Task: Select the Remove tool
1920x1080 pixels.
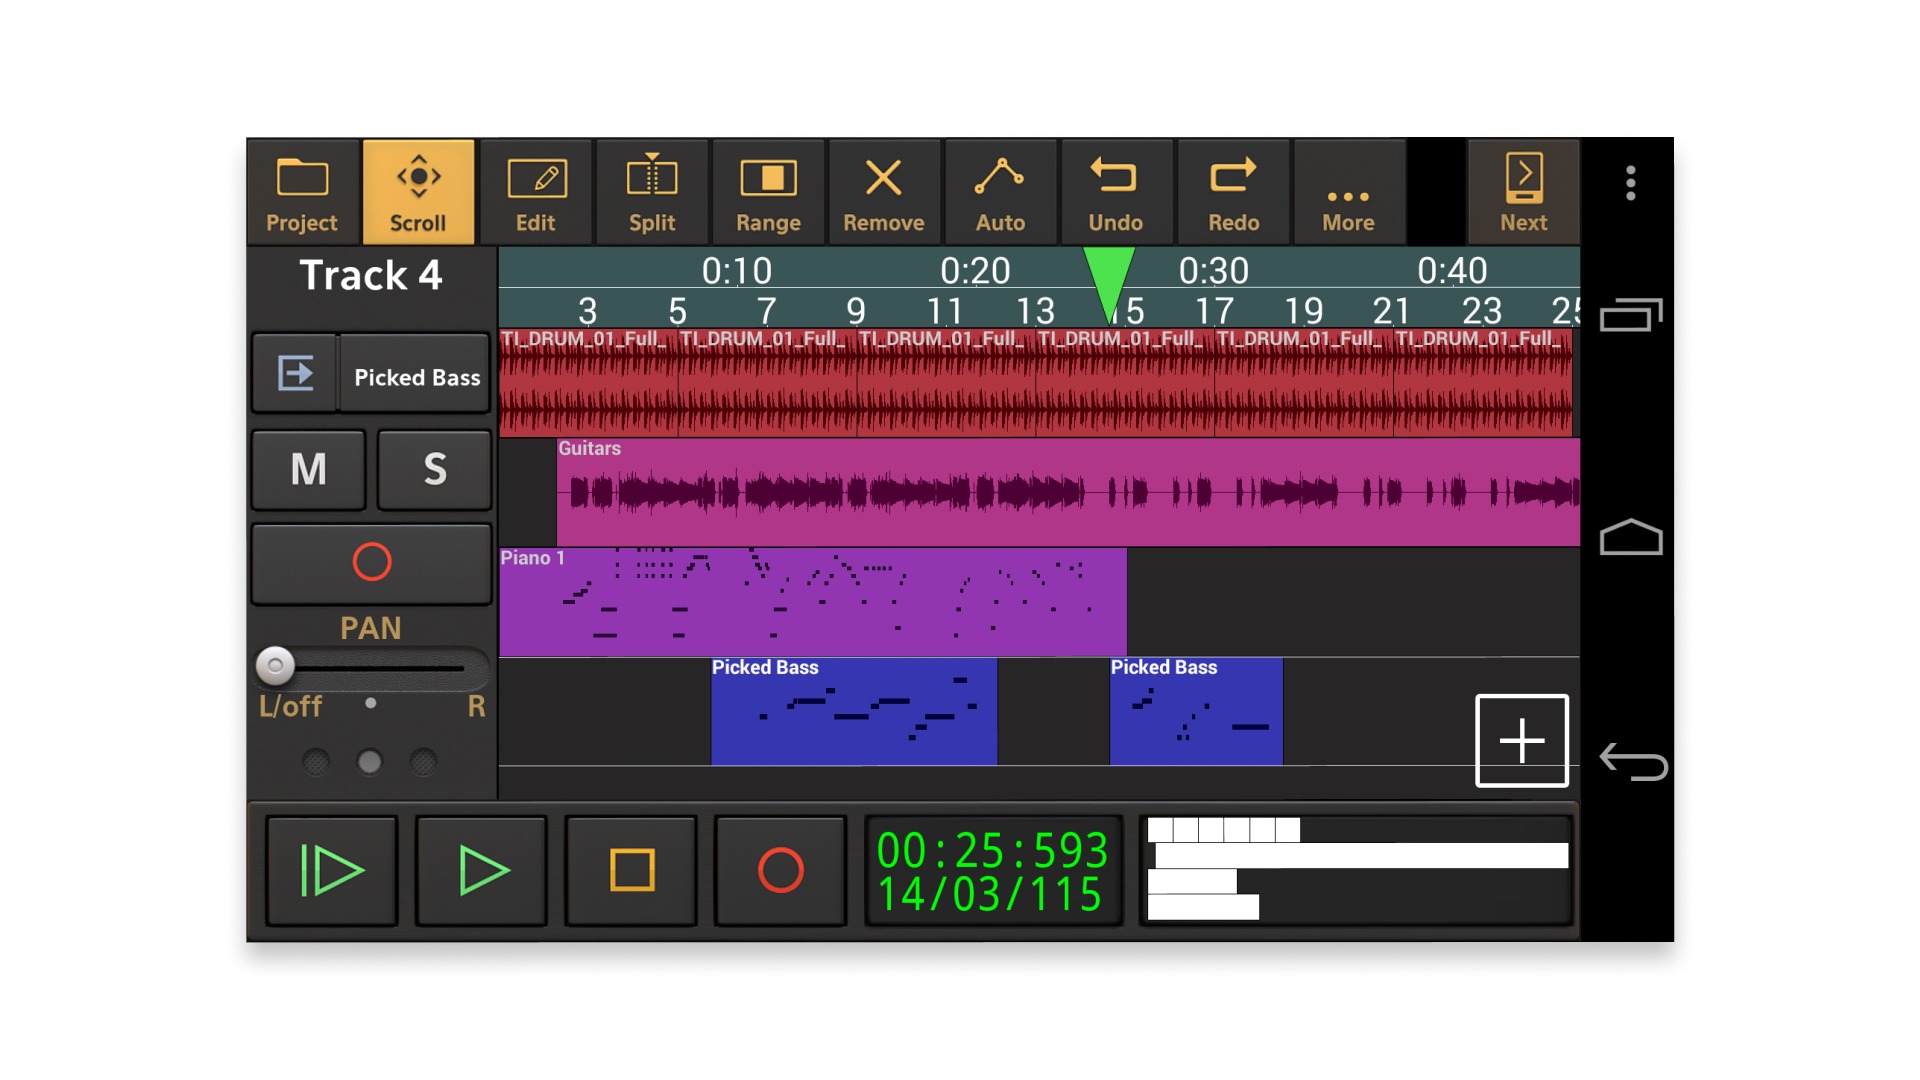Action: [x=884, y=192]
